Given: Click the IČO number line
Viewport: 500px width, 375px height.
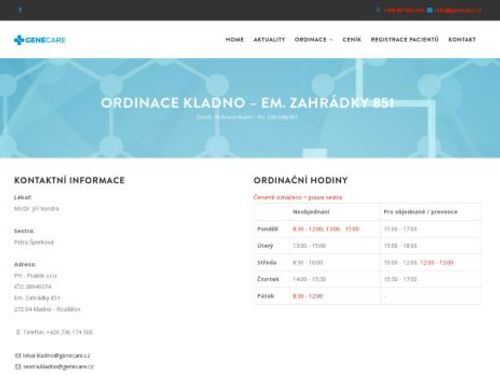Looking at the screenshot, I should pos(33,287).
